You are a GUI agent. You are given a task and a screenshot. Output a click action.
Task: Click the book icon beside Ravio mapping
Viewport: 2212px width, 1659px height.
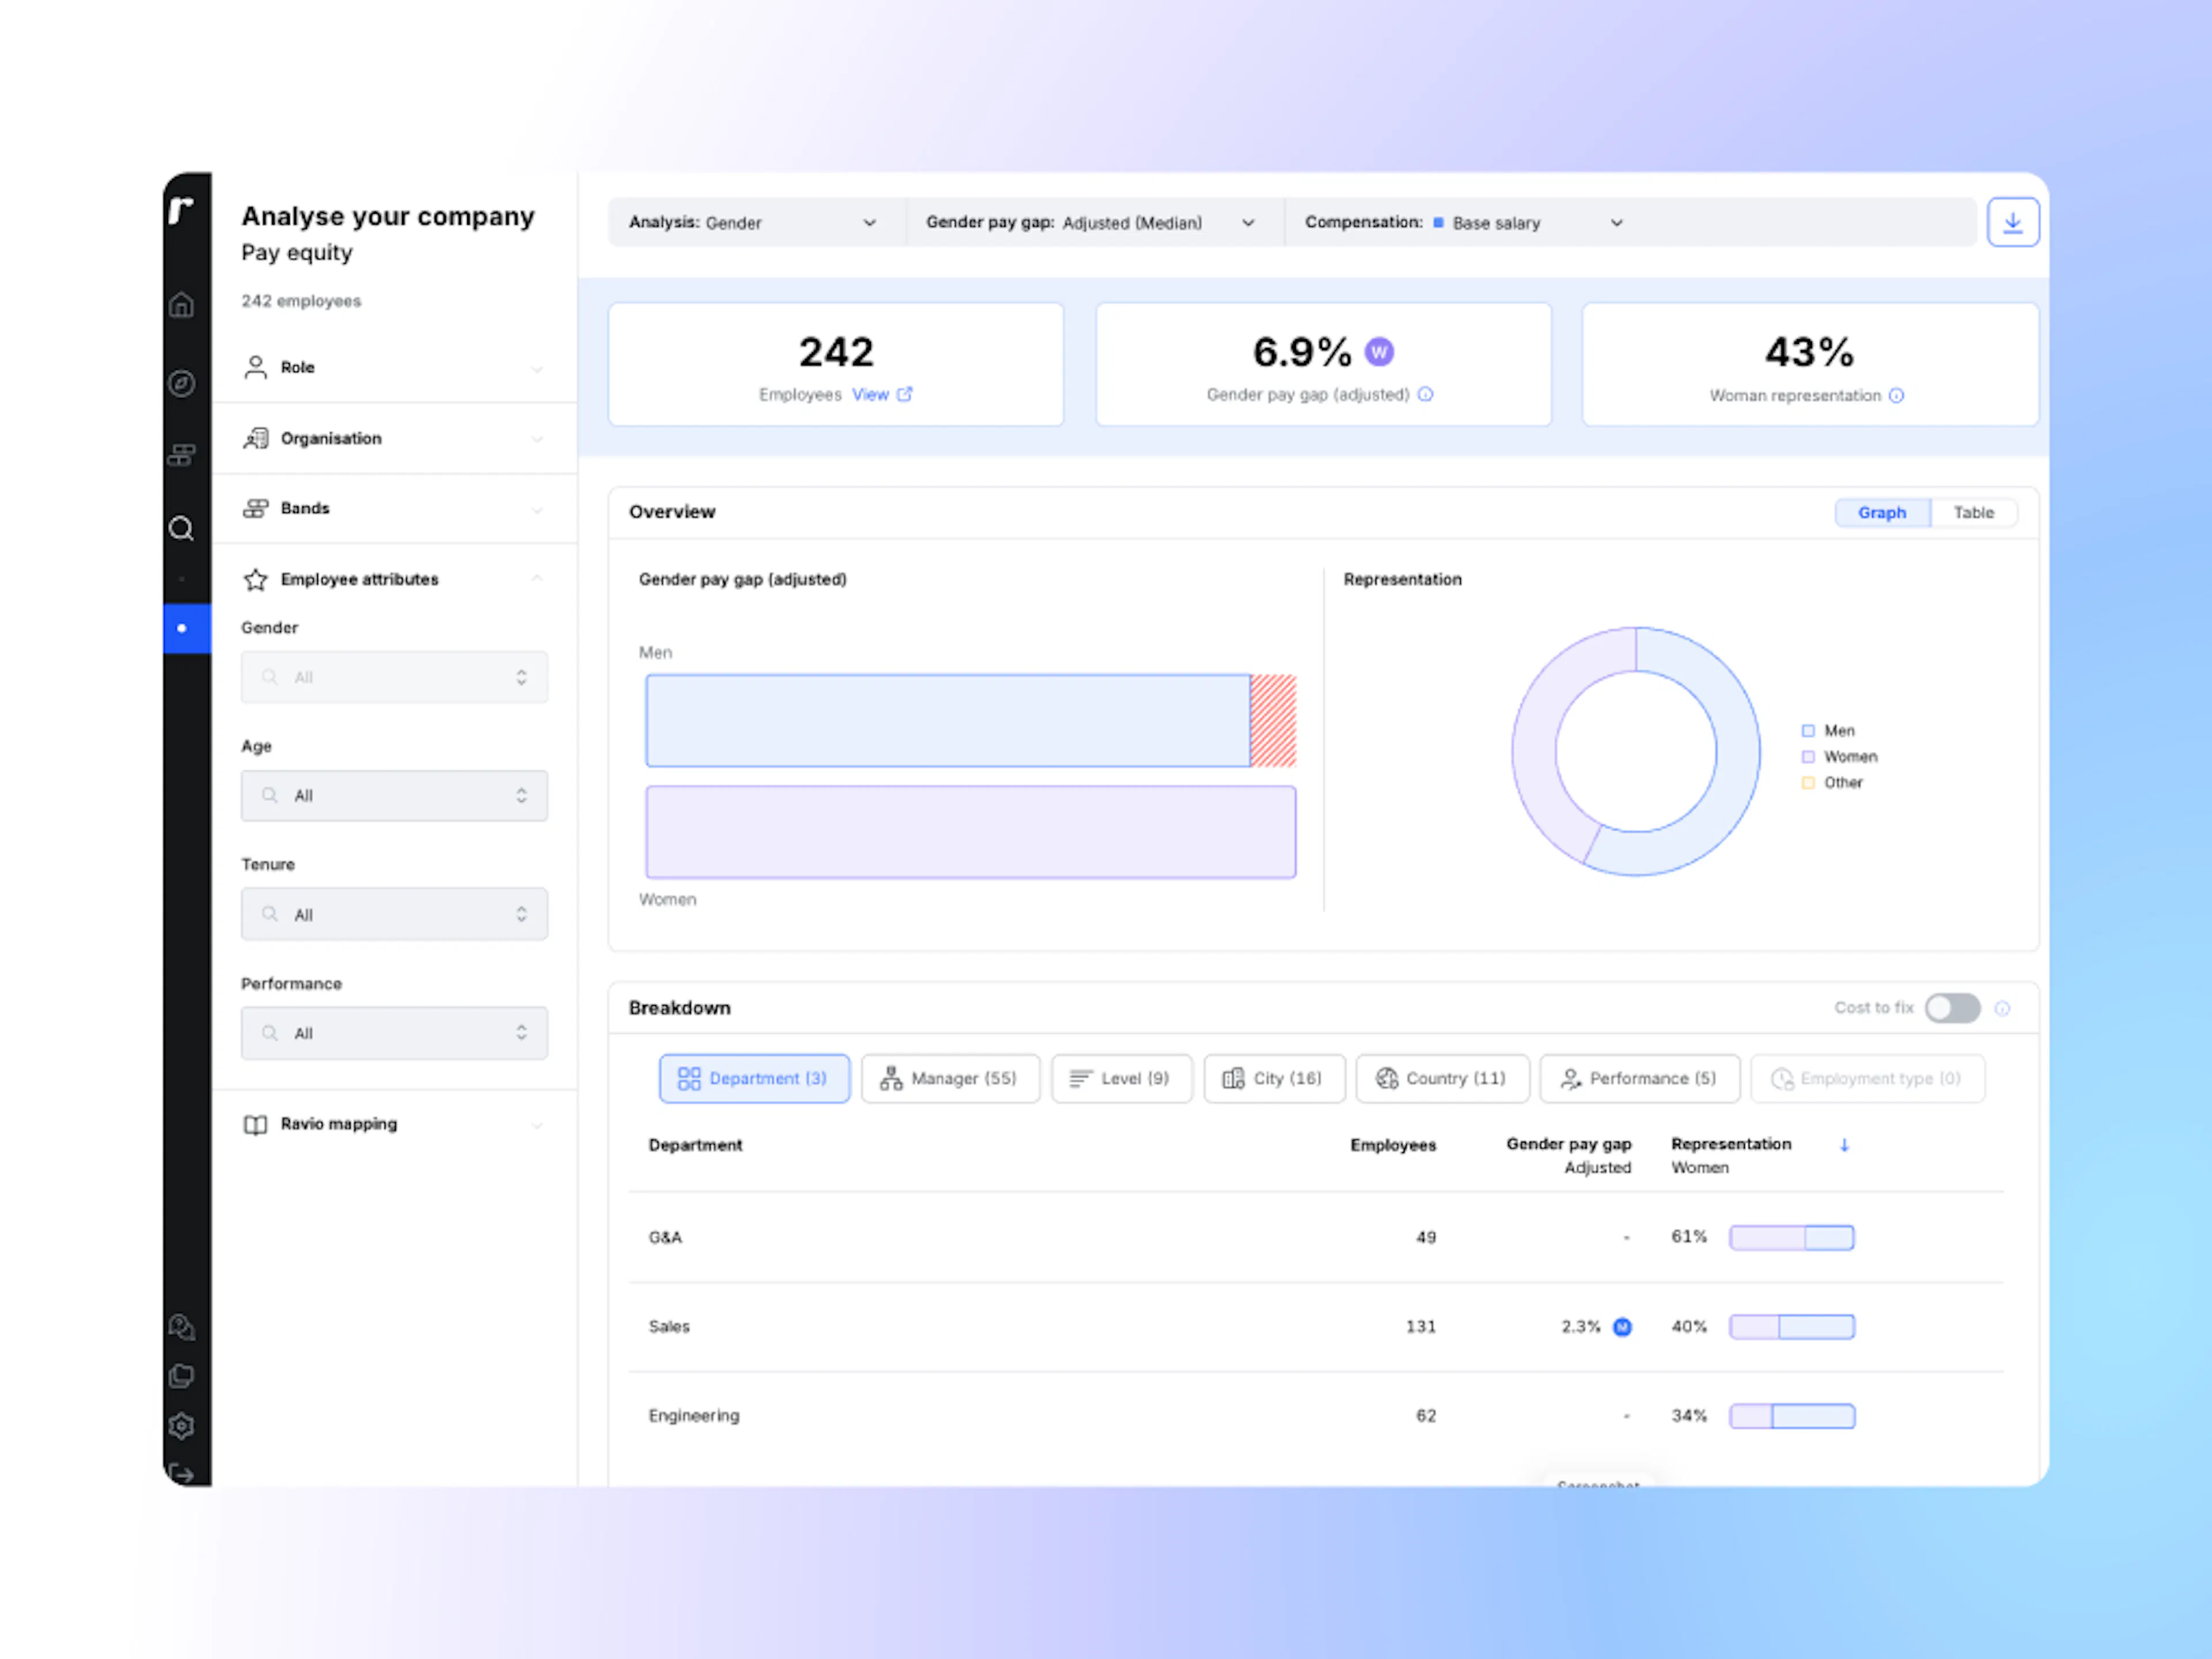point(256,1124)
